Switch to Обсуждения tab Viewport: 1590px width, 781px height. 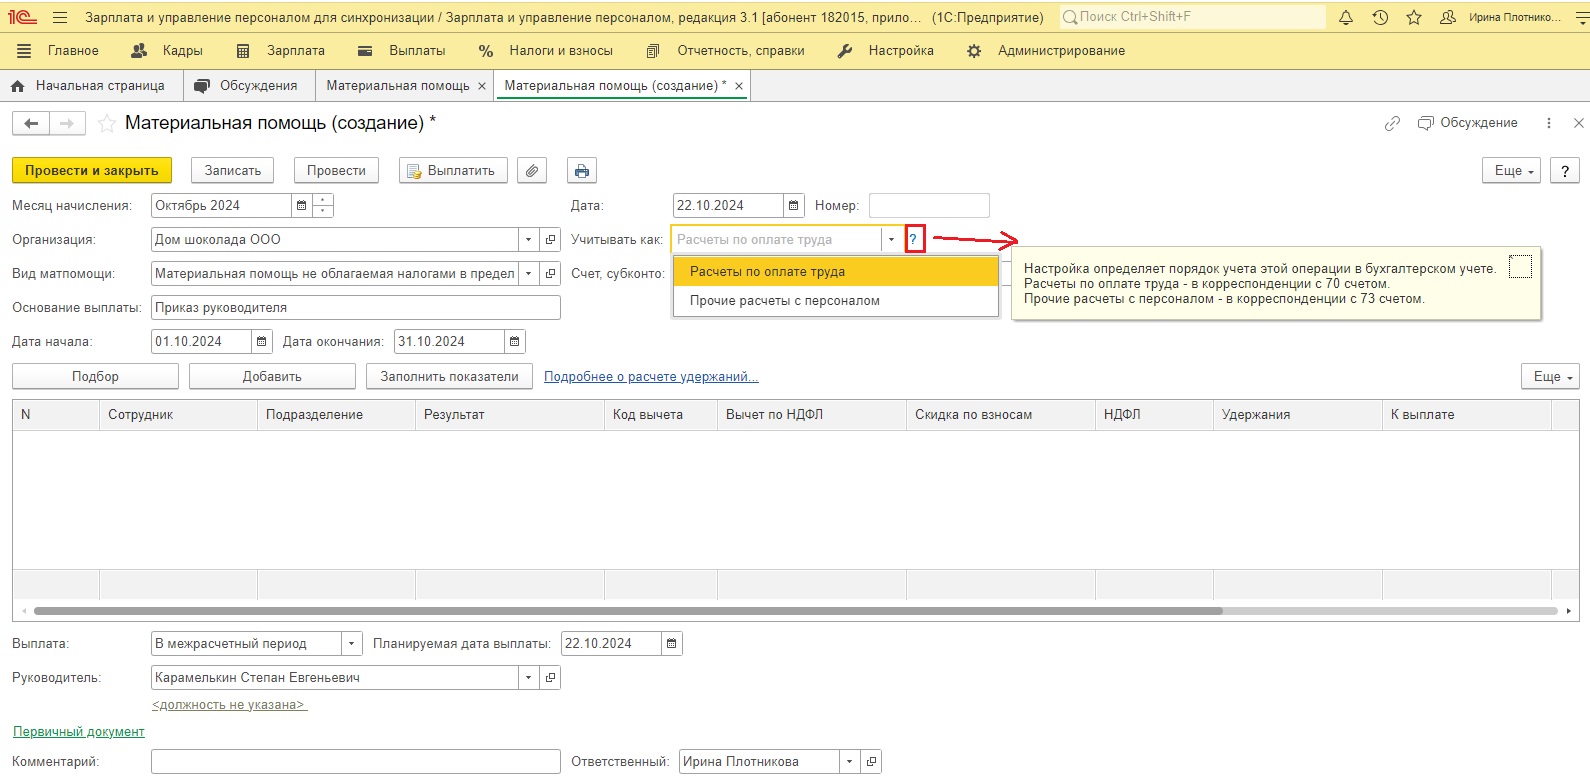click(247, 86)
